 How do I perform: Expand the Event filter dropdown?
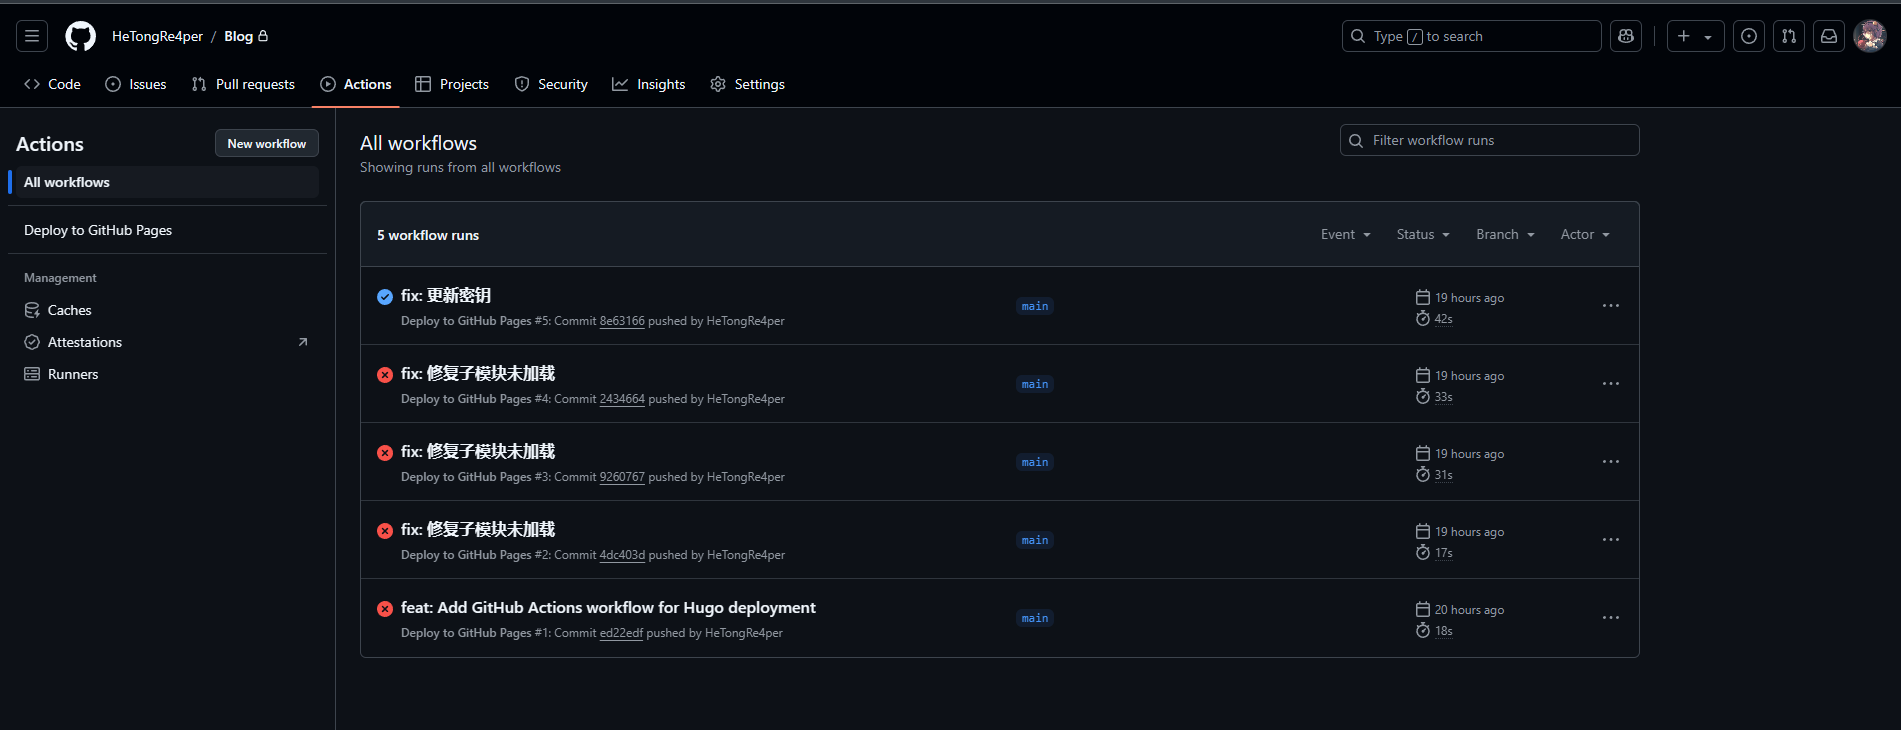[x=1345, y=234]
